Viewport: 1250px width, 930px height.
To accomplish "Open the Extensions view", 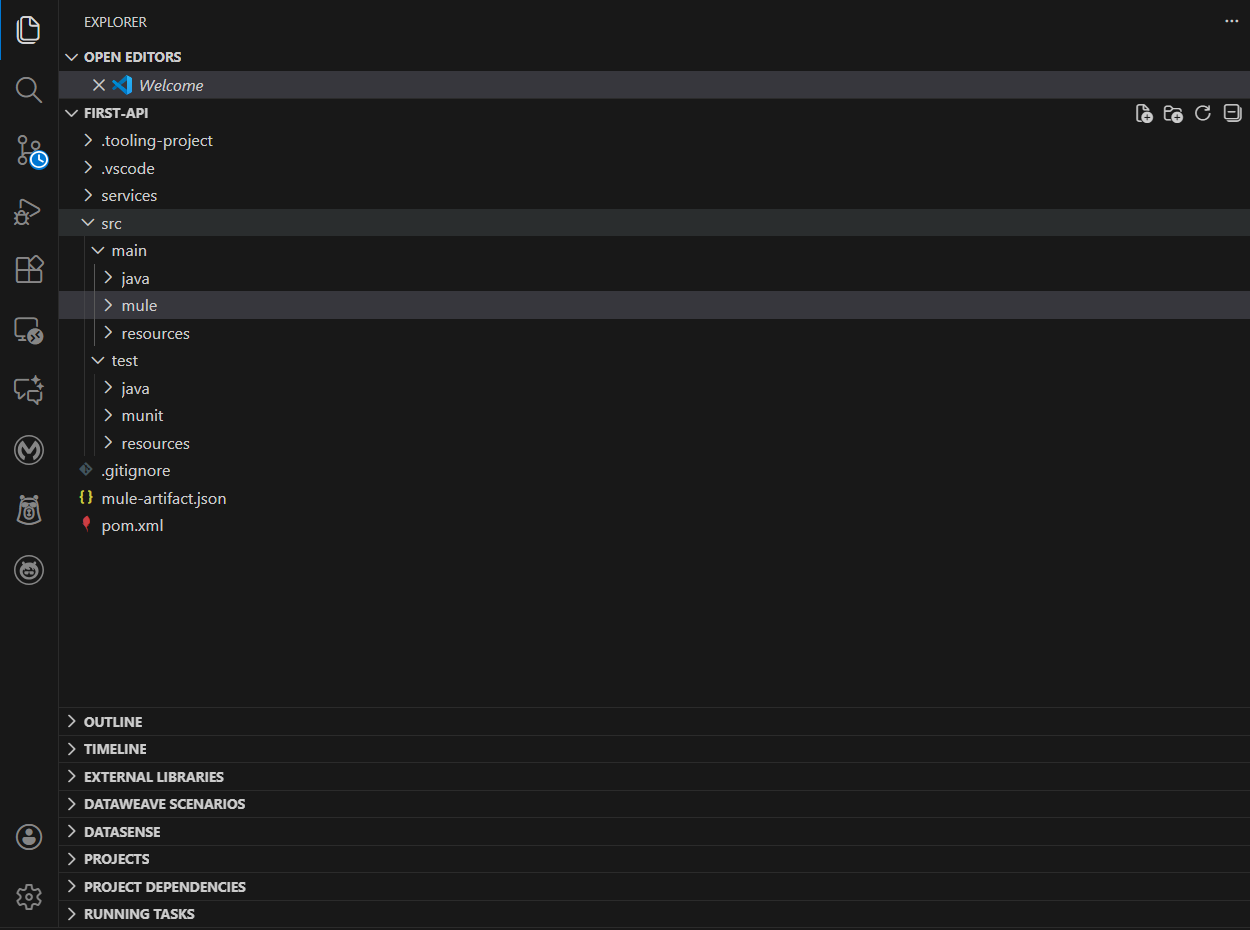I will 29,270.
